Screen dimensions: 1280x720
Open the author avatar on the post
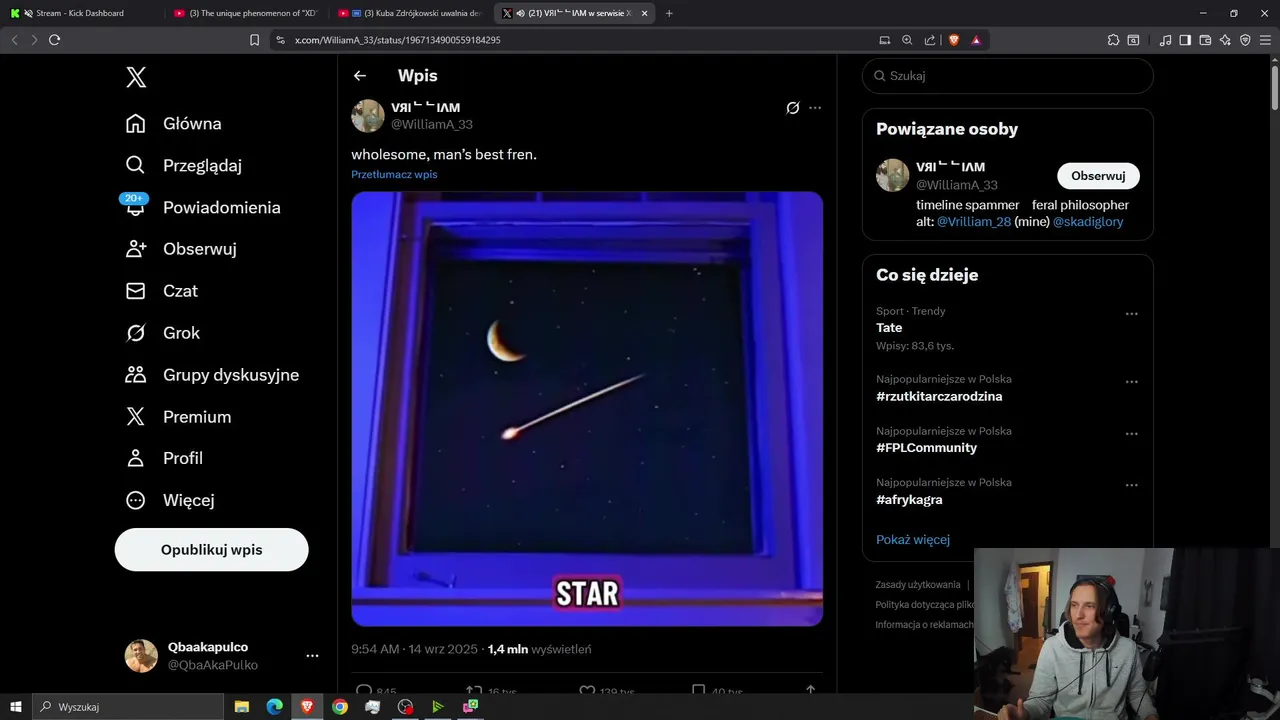[x=368, y=116]
